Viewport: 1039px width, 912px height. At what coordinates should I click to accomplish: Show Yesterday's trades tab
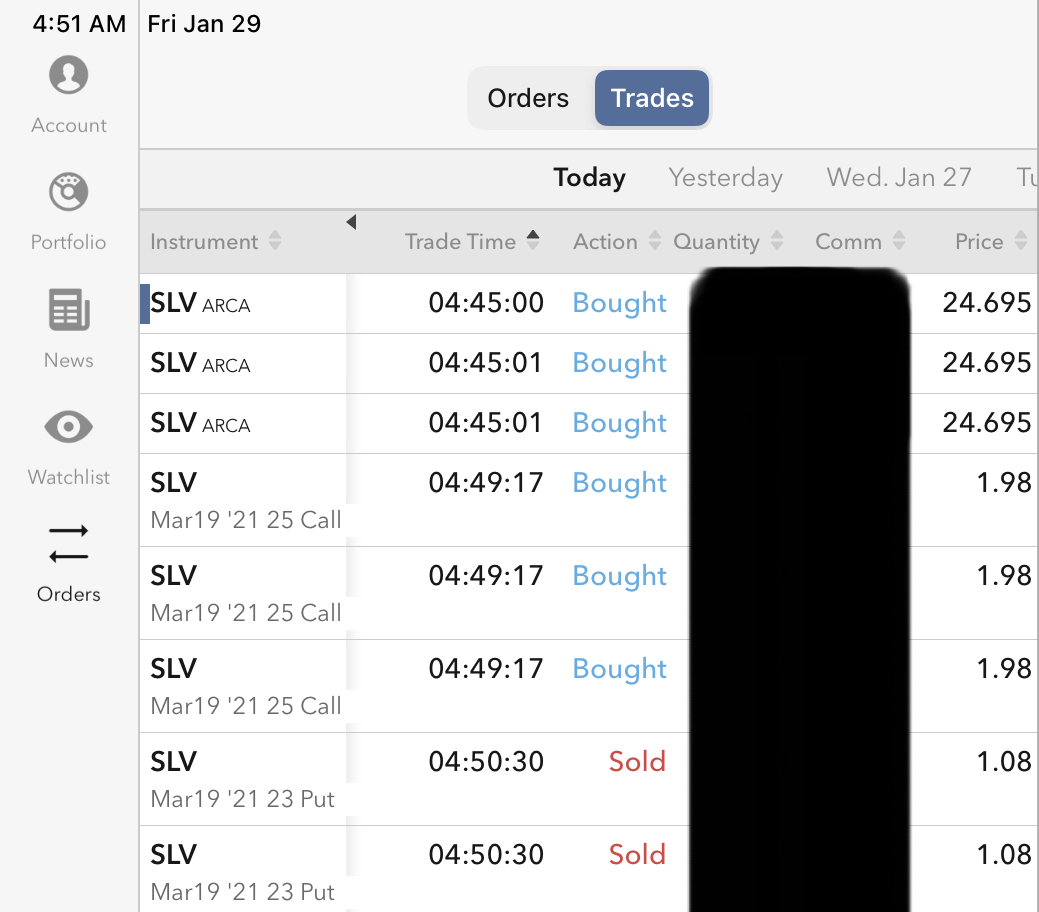click(725, 178)
